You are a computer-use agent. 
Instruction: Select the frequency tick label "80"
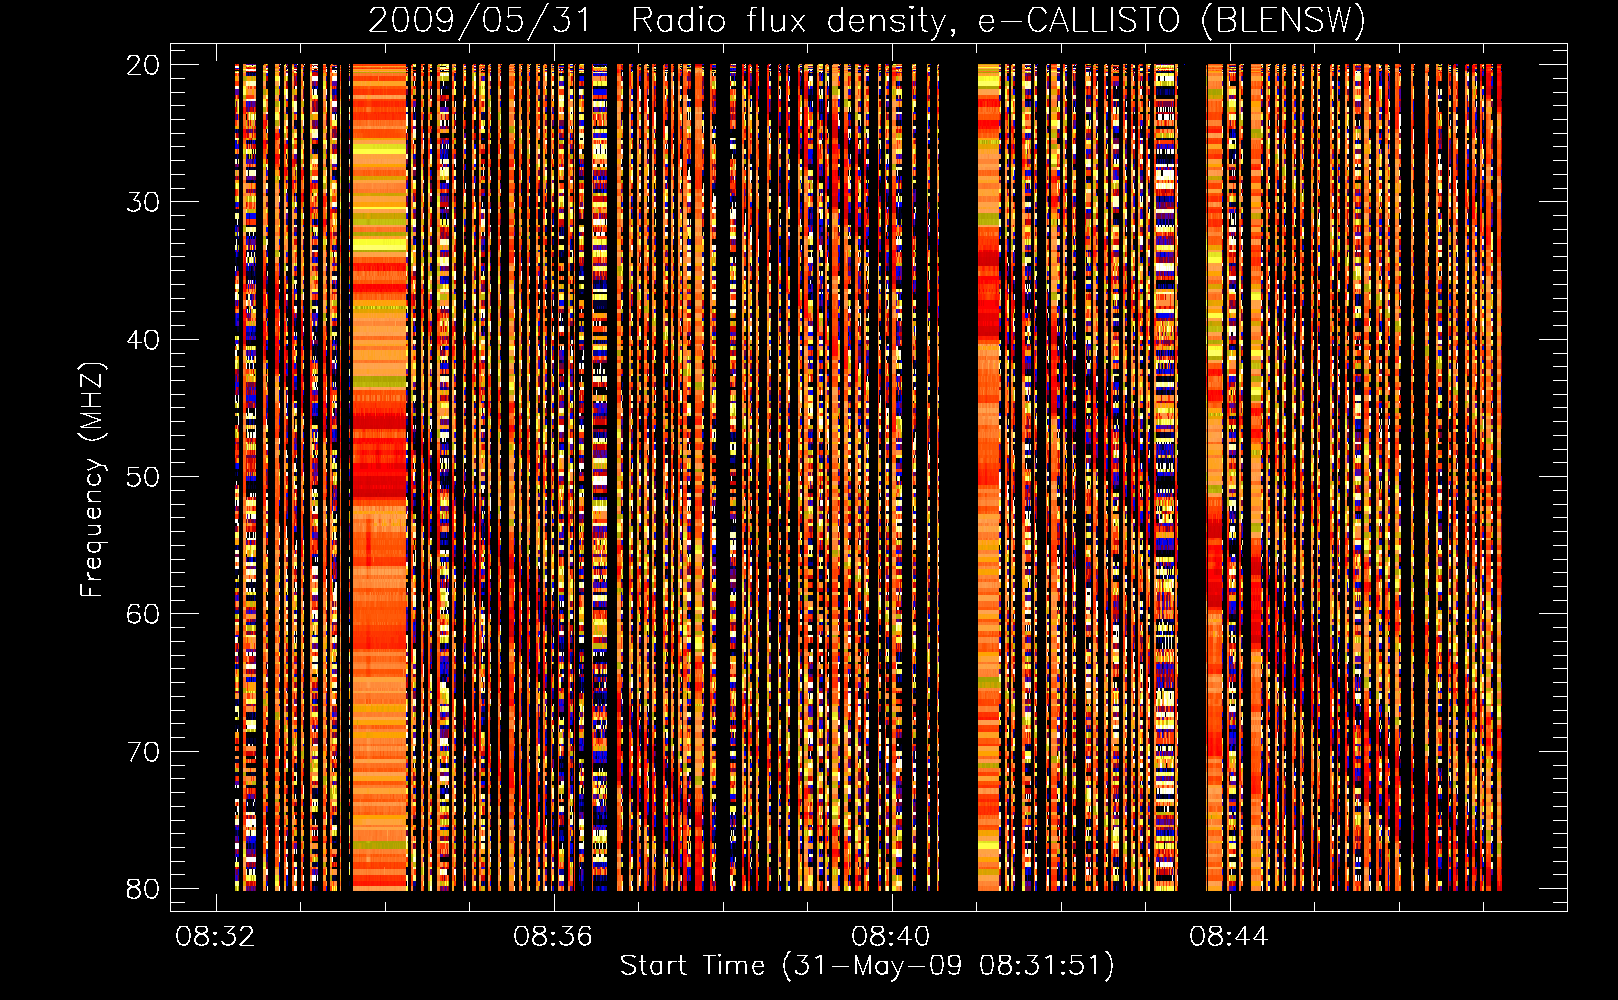pyautogui.click(x=143, y=889)
